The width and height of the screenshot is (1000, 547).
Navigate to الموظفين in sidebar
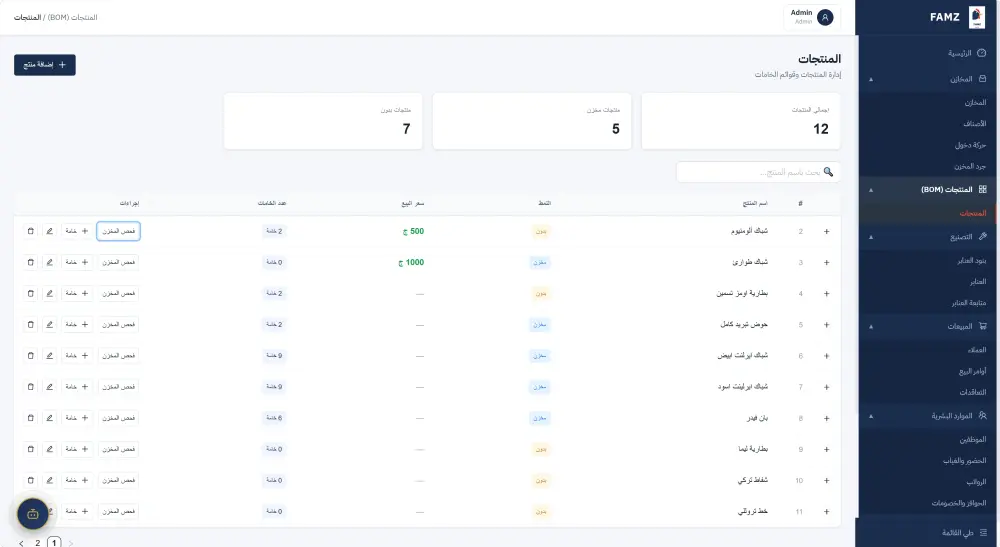973,439
